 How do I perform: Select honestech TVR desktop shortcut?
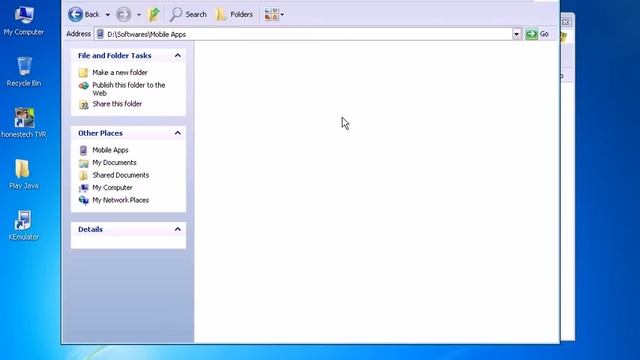click(24, 123)
